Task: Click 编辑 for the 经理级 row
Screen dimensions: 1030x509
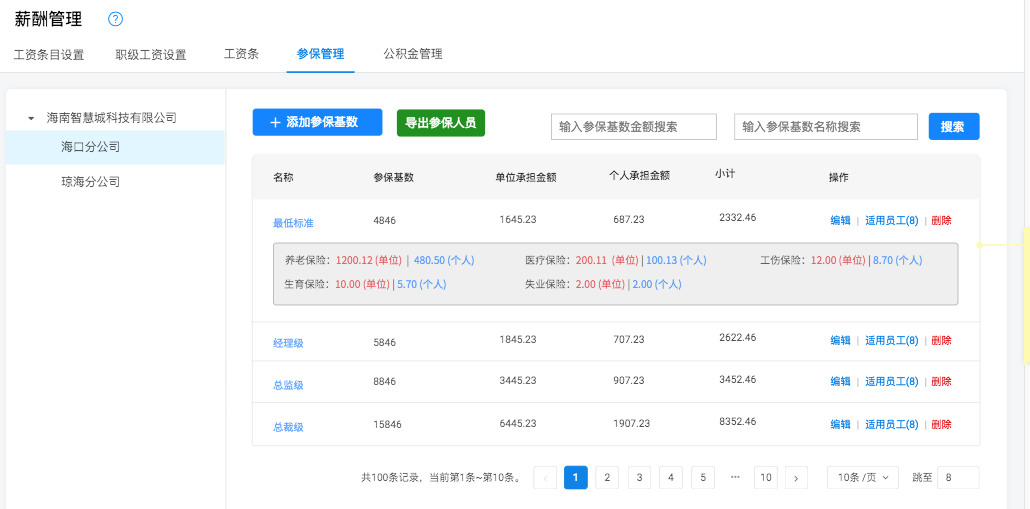Action: coord(840,341)
